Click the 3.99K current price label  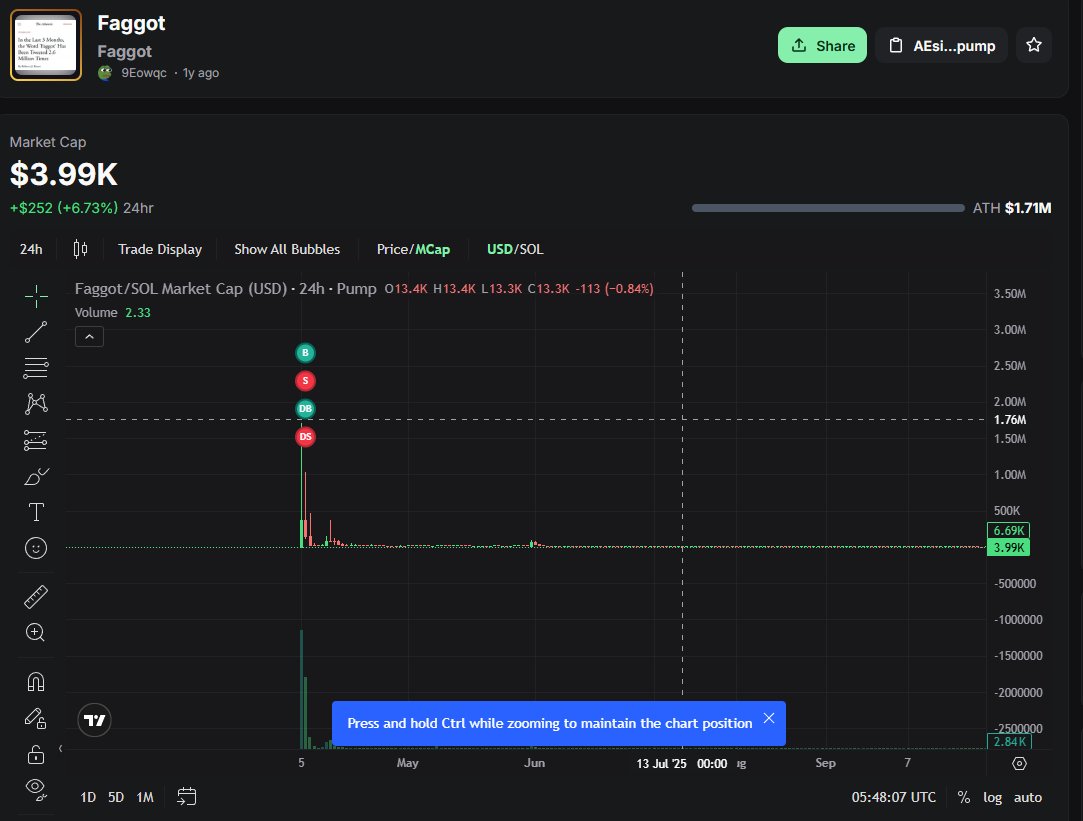click(x=1008, y=548)
